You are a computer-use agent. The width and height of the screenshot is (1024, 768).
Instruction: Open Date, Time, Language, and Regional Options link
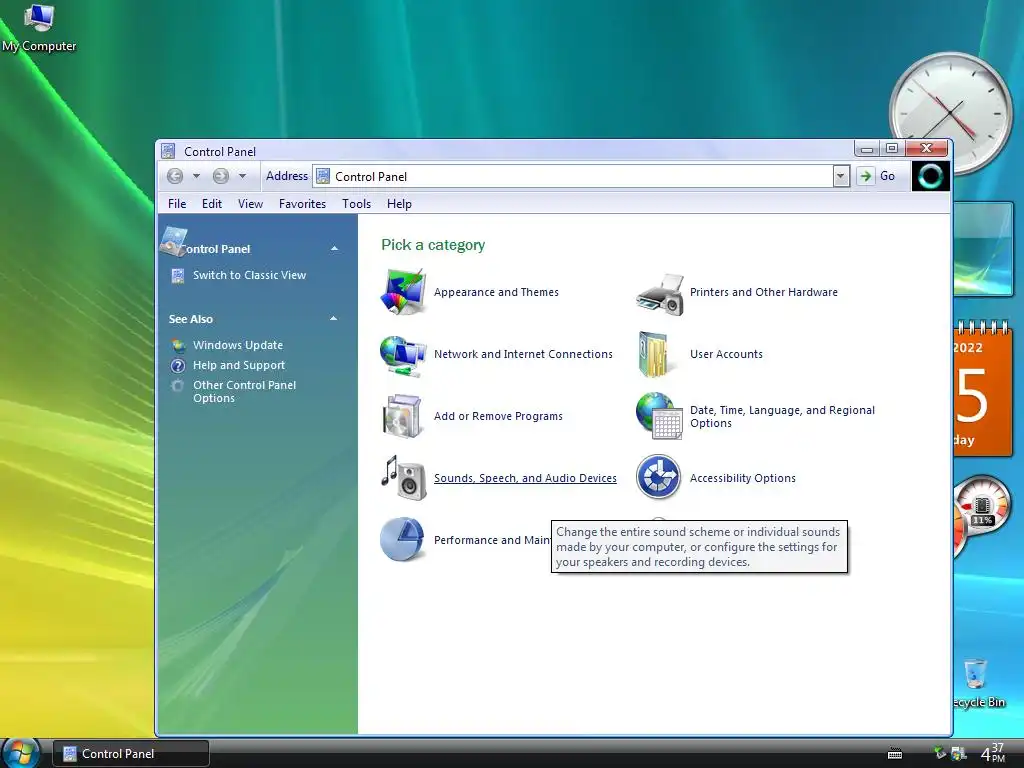[782, 417]
